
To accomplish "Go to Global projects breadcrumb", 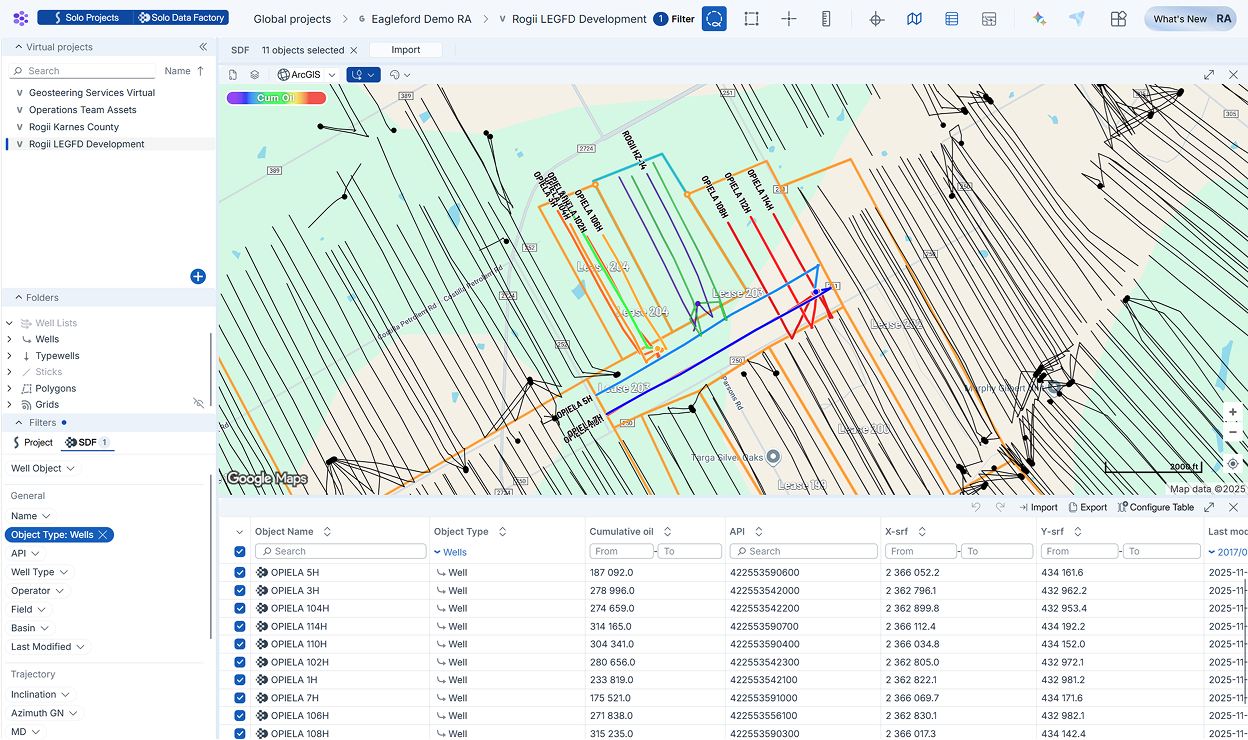I will (x=292, y=19).
